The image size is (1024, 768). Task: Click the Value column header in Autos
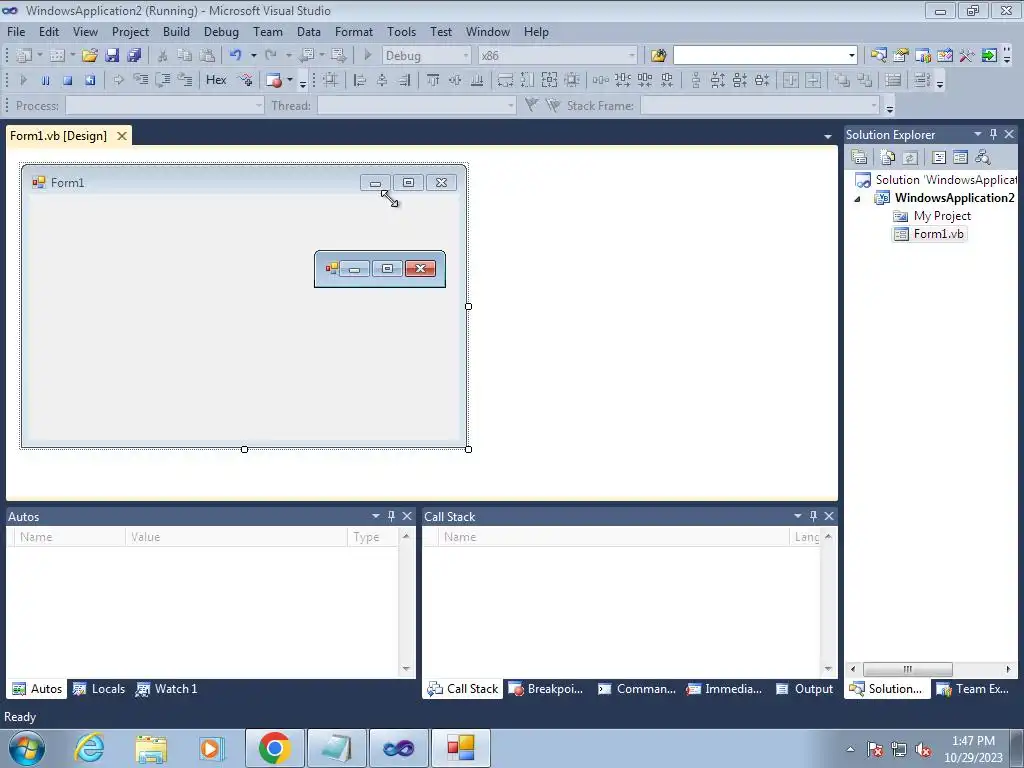[x=236, y=537]
